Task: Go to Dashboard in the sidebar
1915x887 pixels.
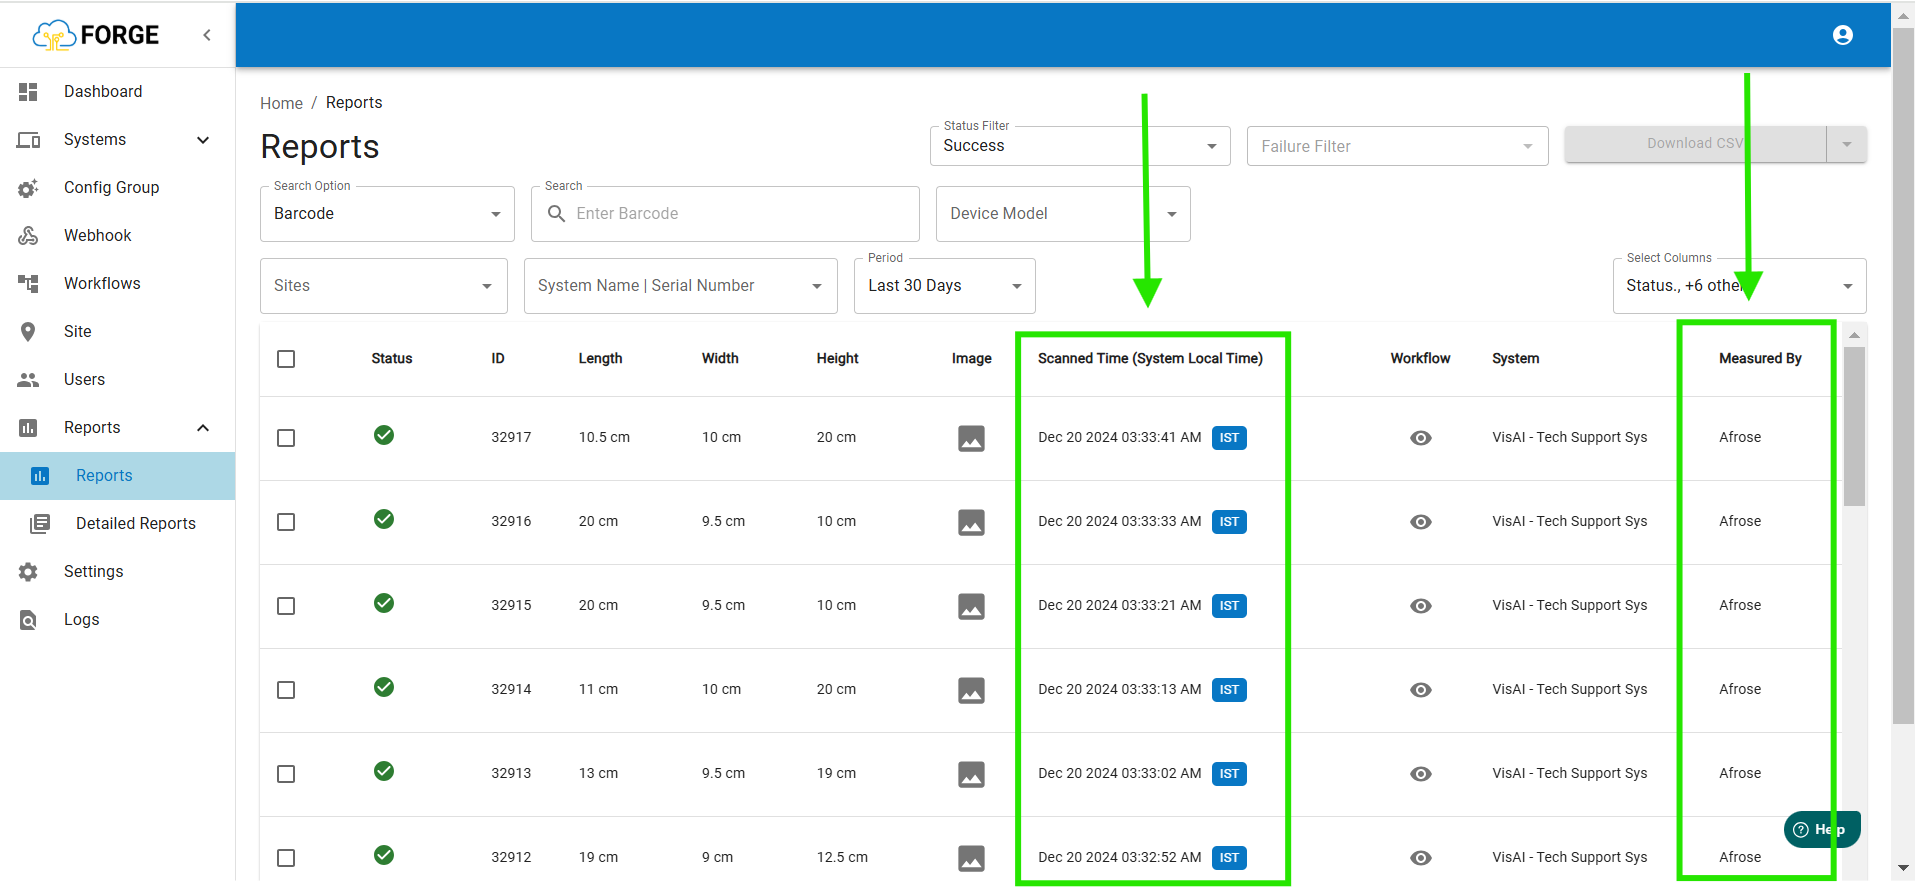Action: click(x=103, y=92)
